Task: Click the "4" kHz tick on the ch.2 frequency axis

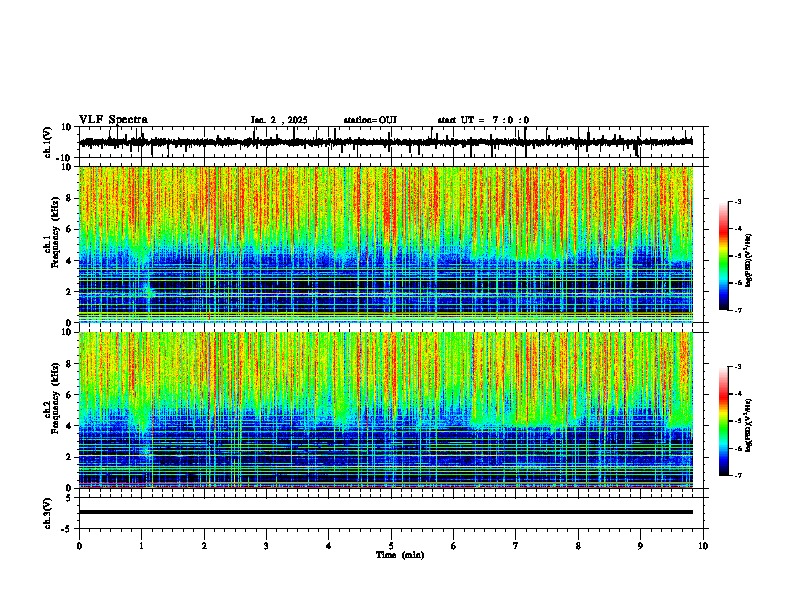Action: [69, 426]
